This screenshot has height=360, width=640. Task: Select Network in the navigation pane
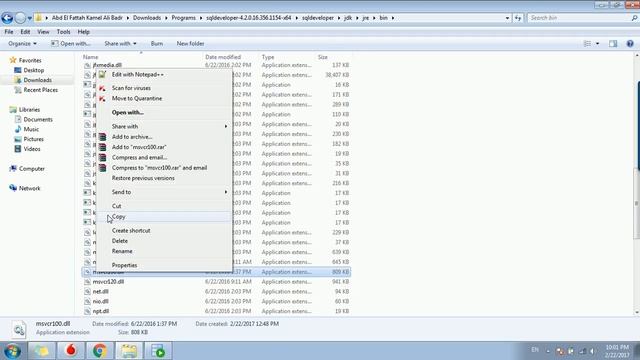pyautogui.click(x=29, y=188)
